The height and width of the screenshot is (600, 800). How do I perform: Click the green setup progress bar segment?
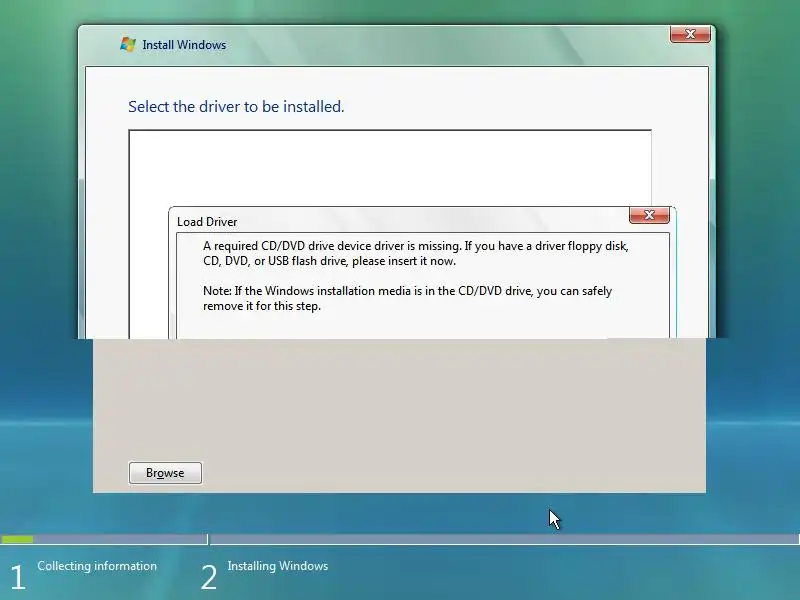(17, 539)
